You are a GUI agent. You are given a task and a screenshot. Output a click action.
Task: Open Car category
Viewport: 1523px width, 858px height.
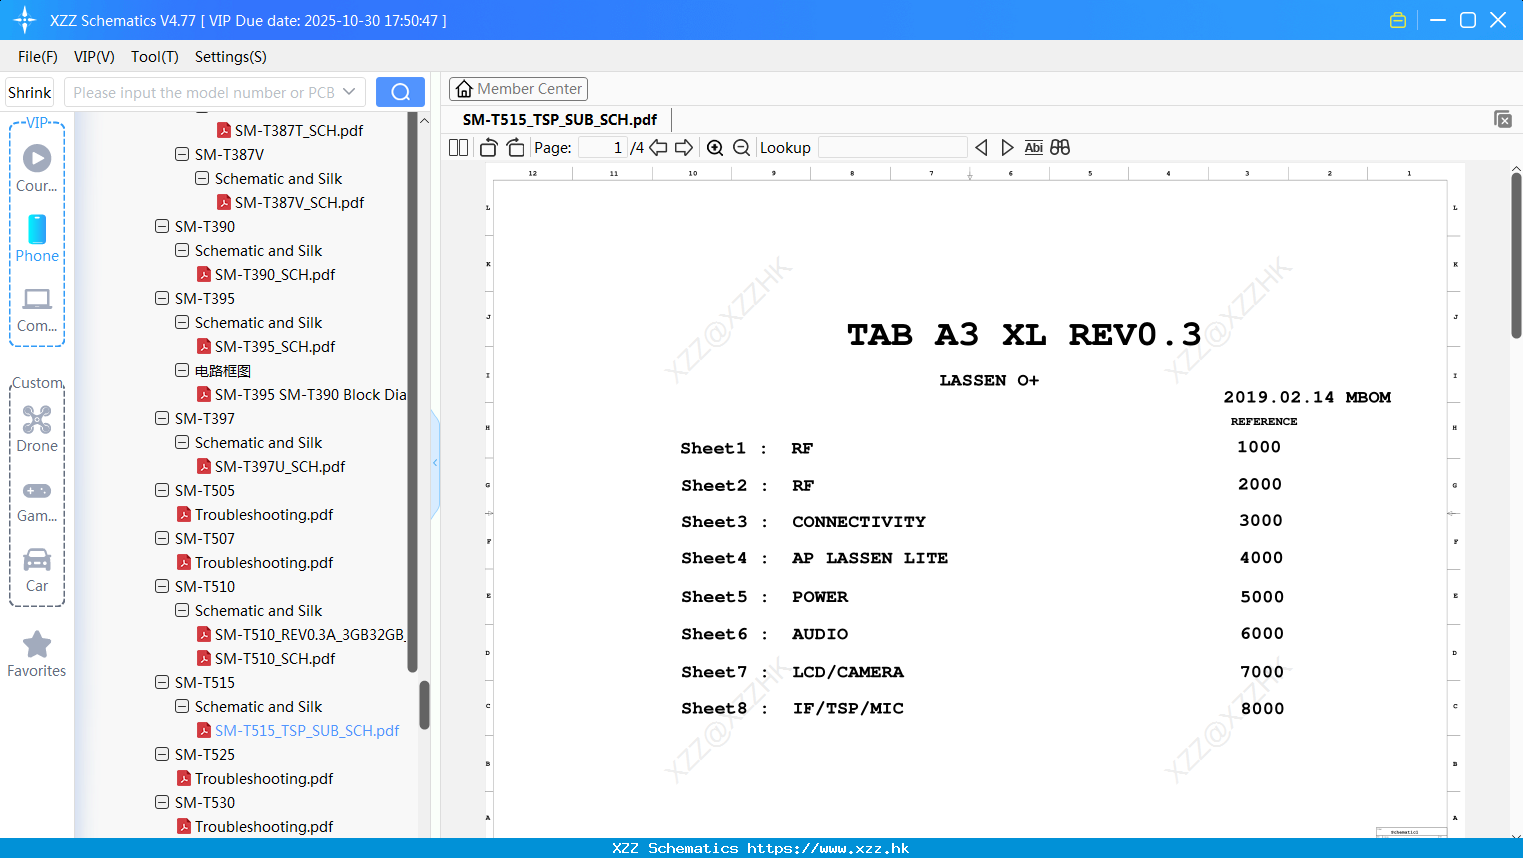(x=37, y=570)
